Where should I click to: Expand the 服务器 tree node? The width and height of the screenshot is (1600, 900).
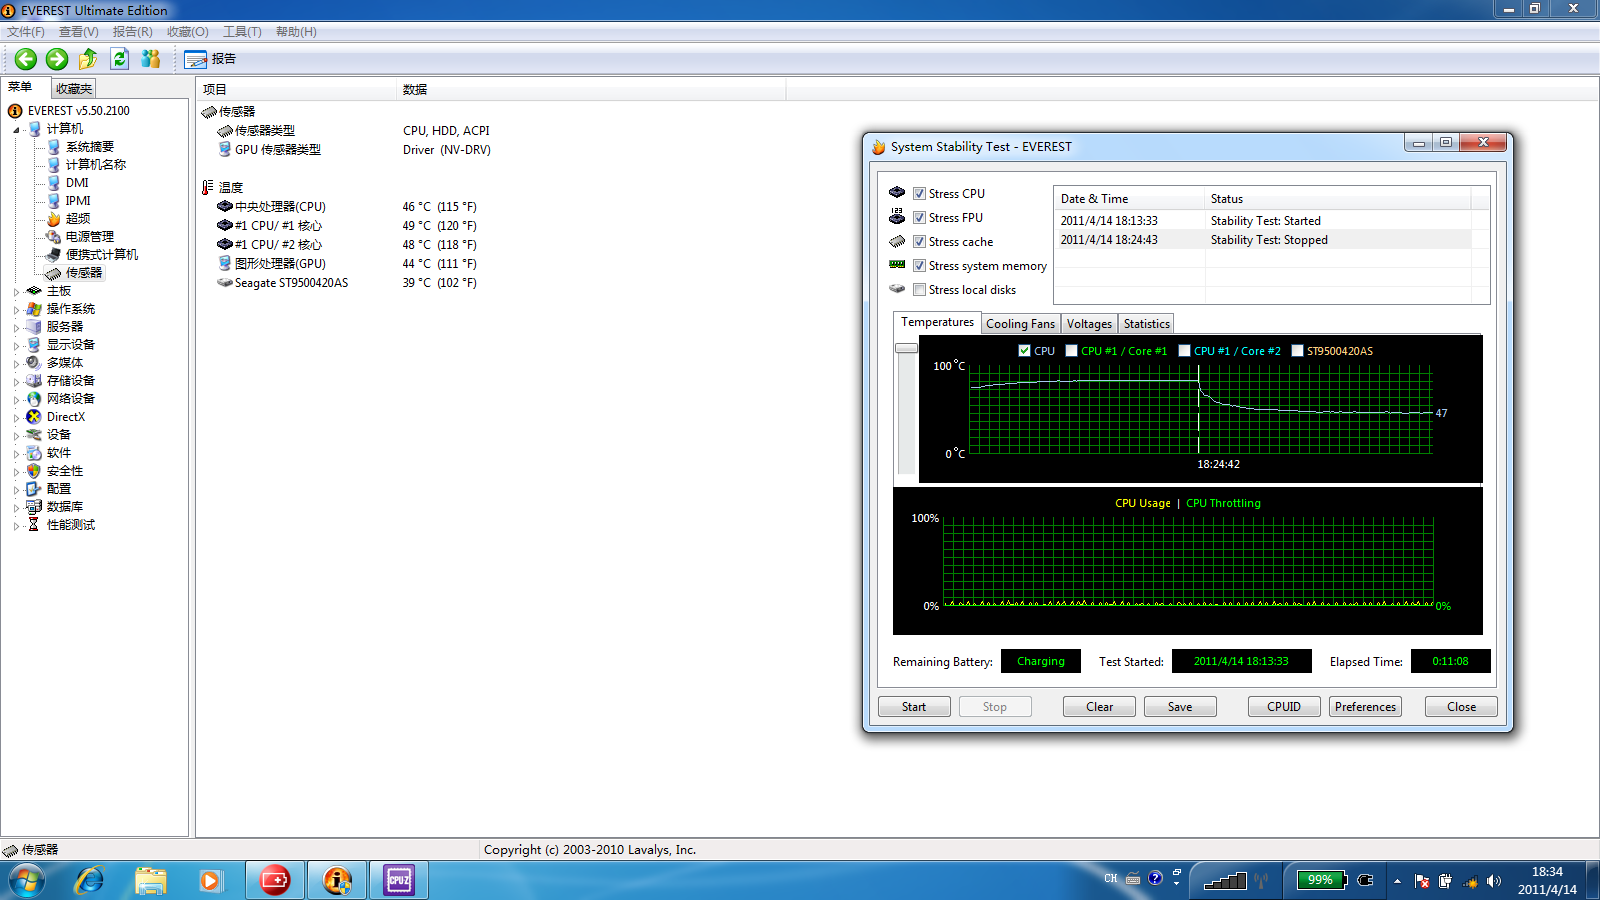16,328
